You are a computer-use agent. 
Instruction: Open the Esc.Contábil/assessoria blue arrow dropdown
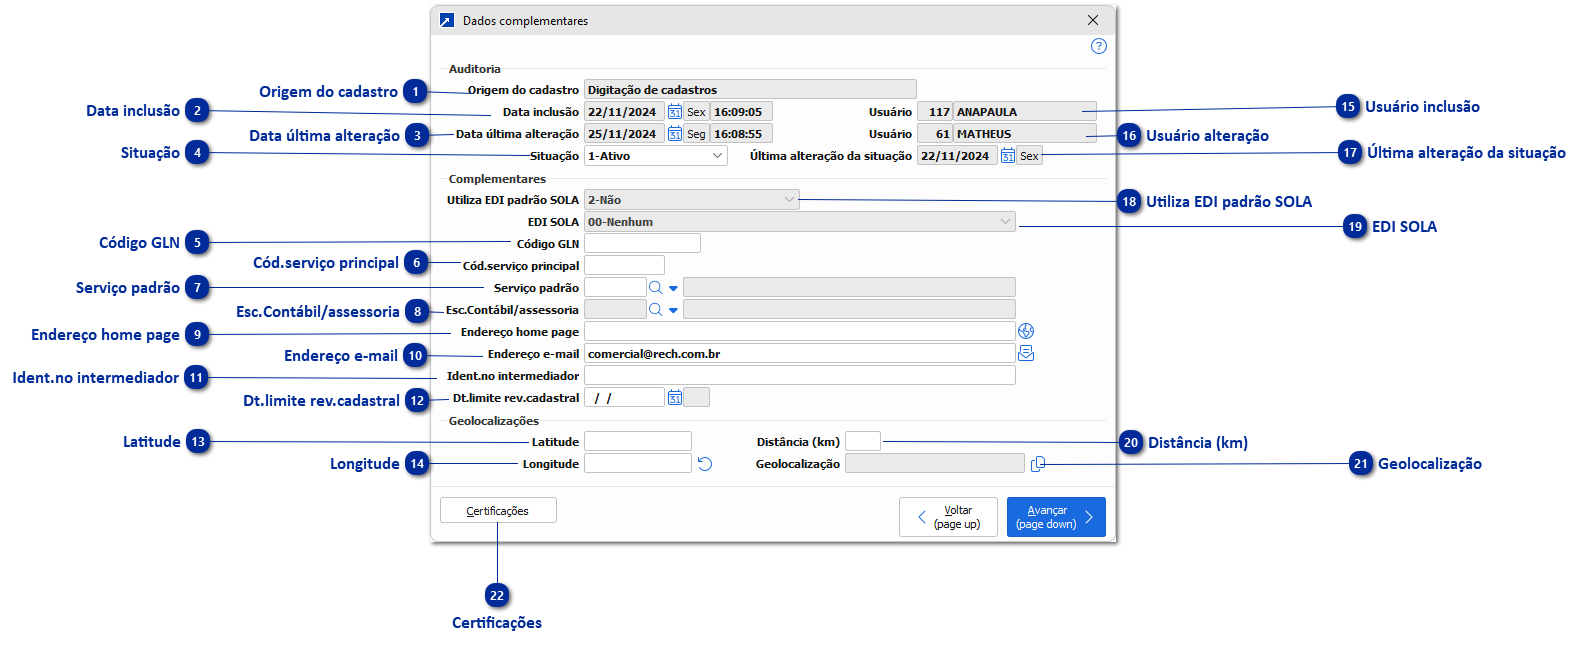(673, 310)
